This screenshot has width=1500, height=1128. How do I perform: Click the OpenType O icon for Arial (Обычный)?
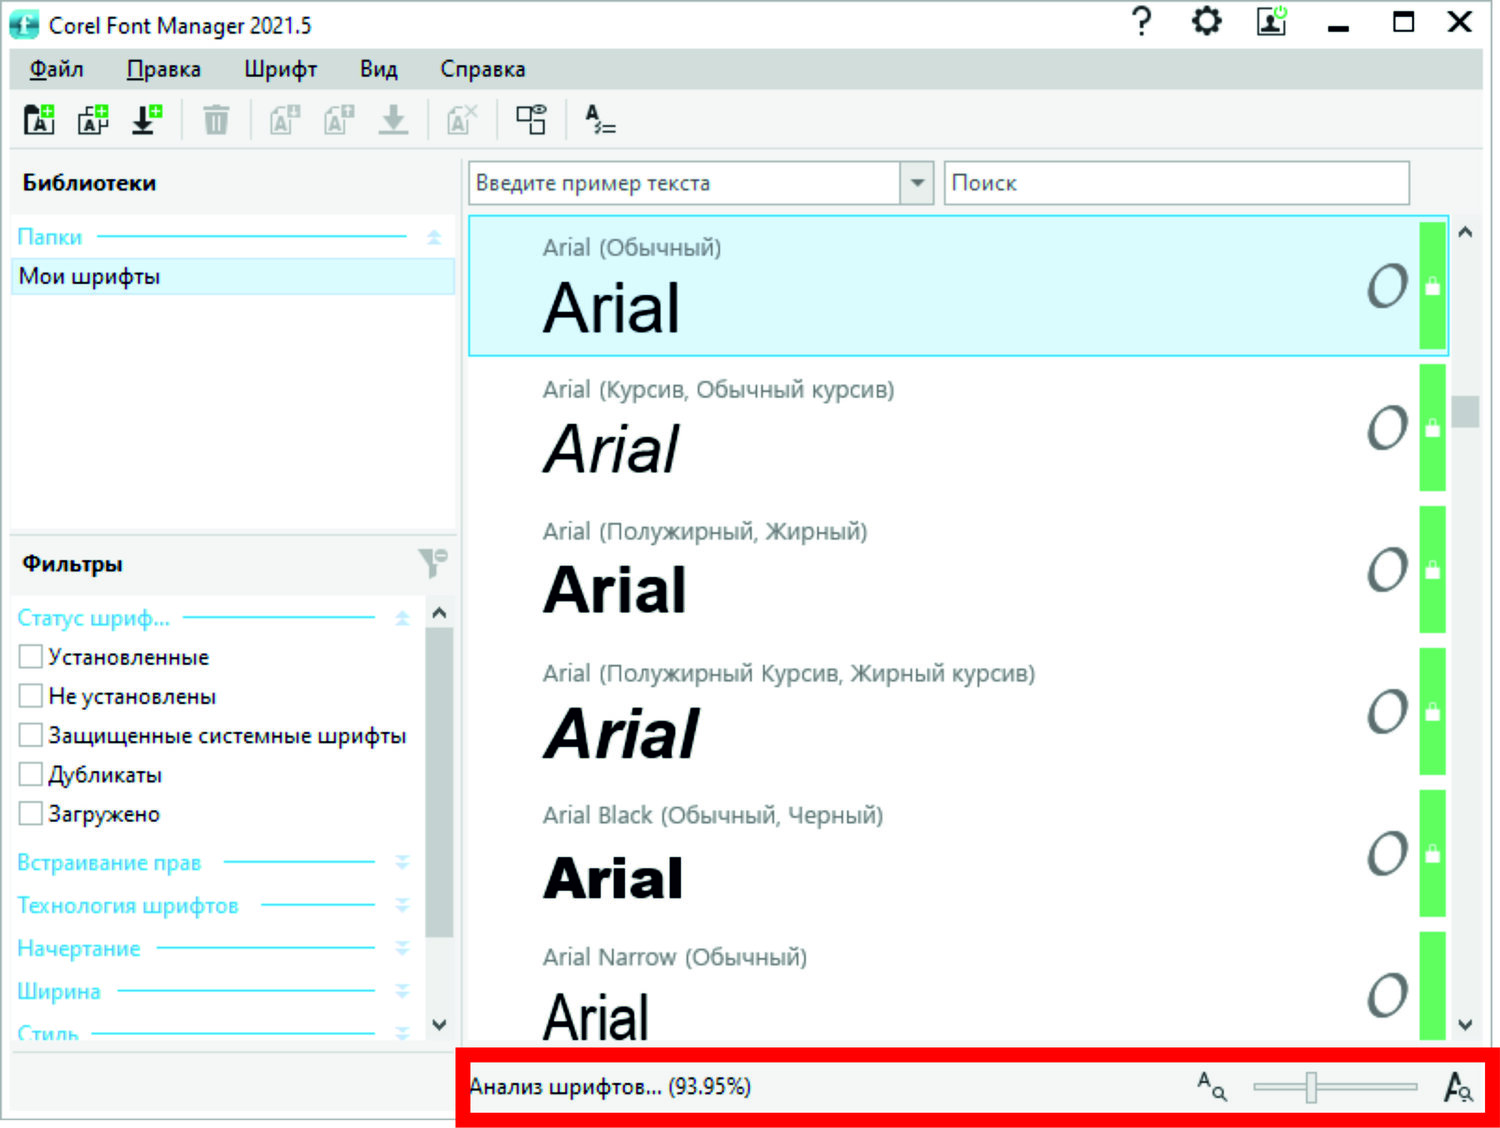tap(1388, 286)
